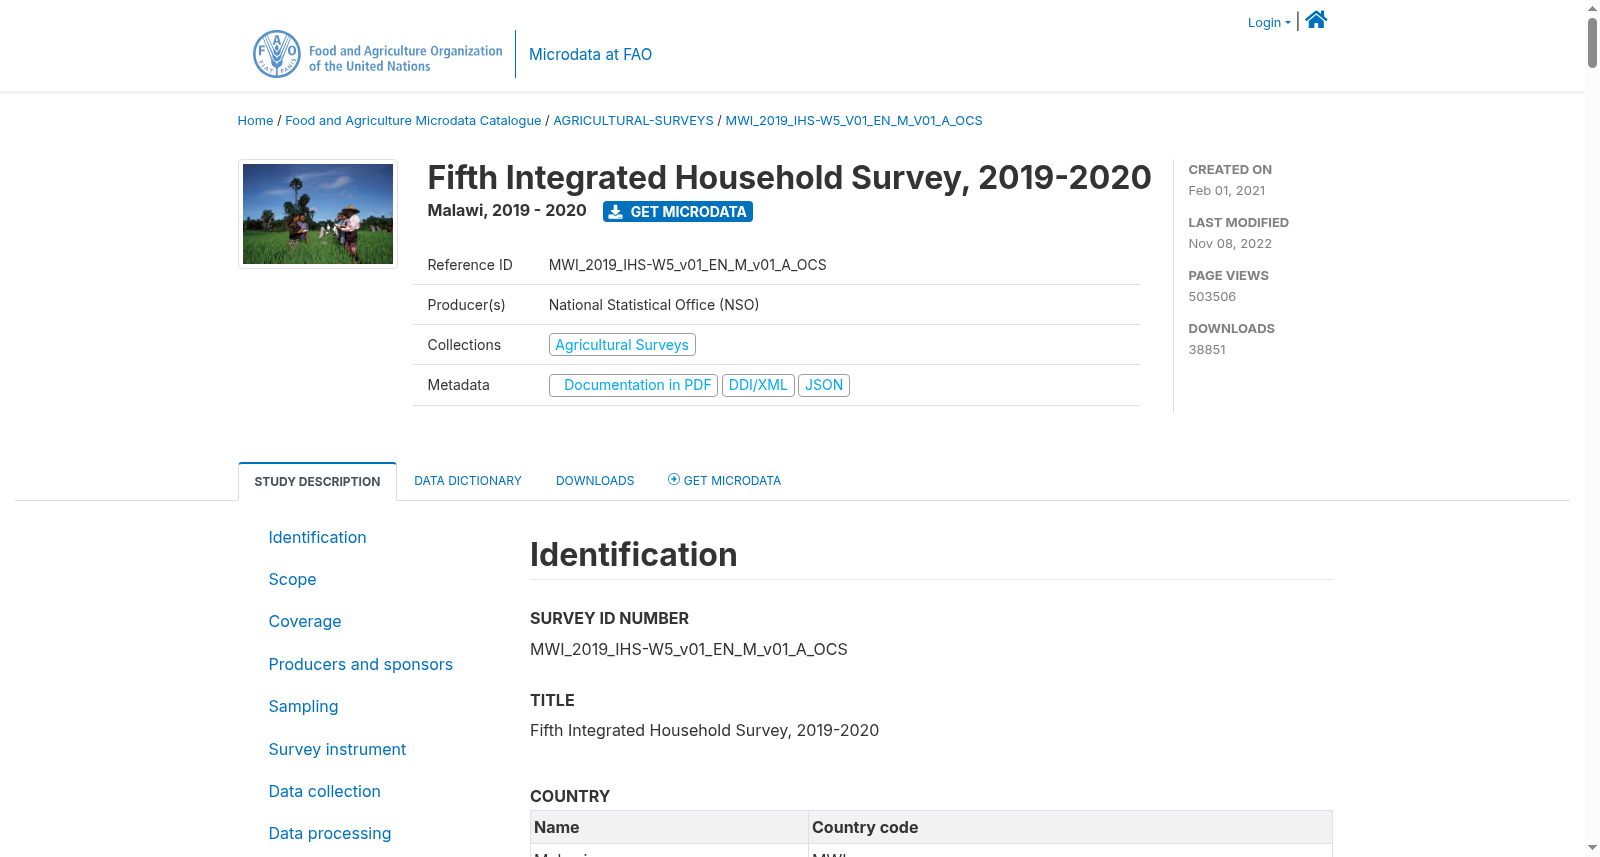Click the FAO logo emblem
1600x857 pixels.
coord(277,54)
